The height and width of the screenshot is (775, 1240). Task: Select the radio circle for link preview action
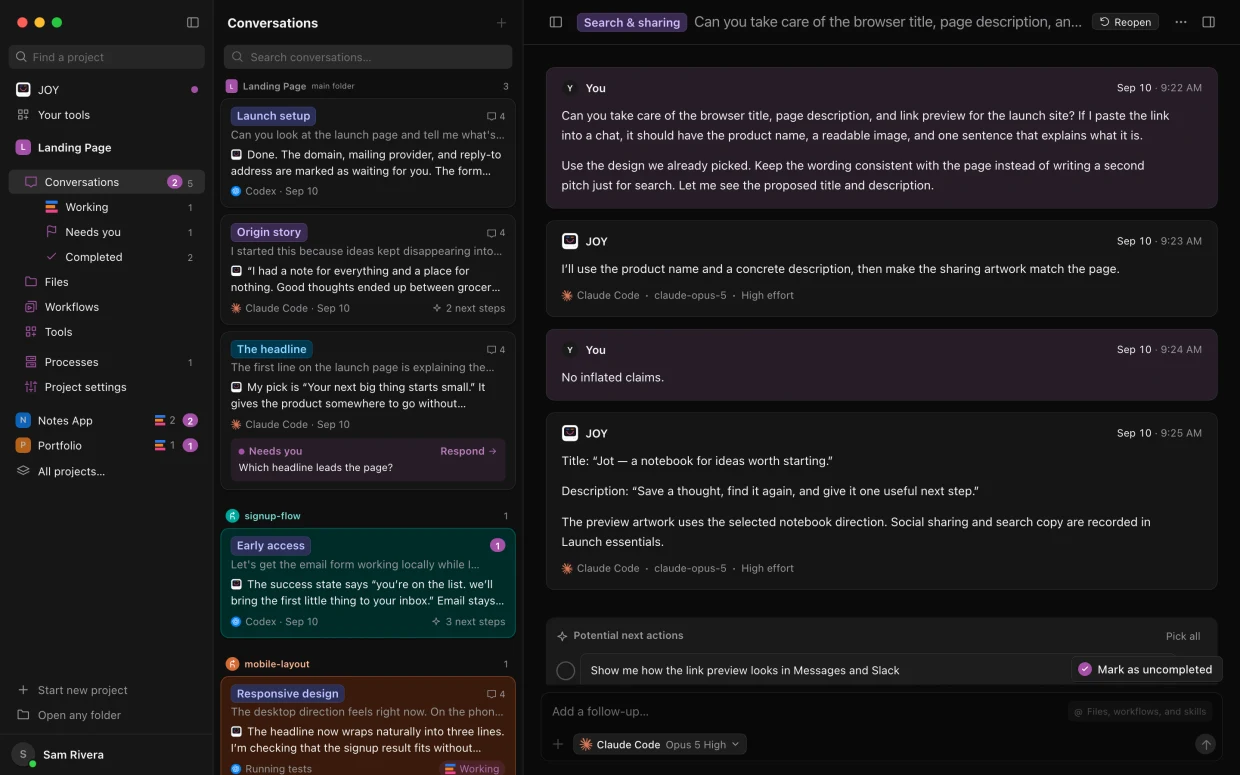(566, 671)
